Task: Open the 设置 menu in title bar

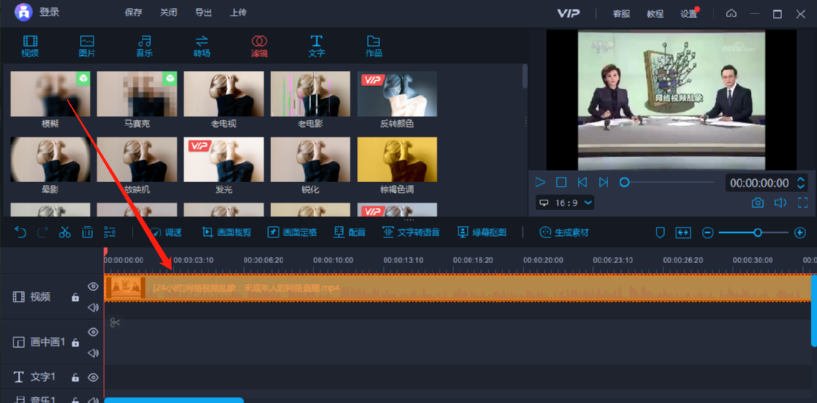Action: point(688,13)
